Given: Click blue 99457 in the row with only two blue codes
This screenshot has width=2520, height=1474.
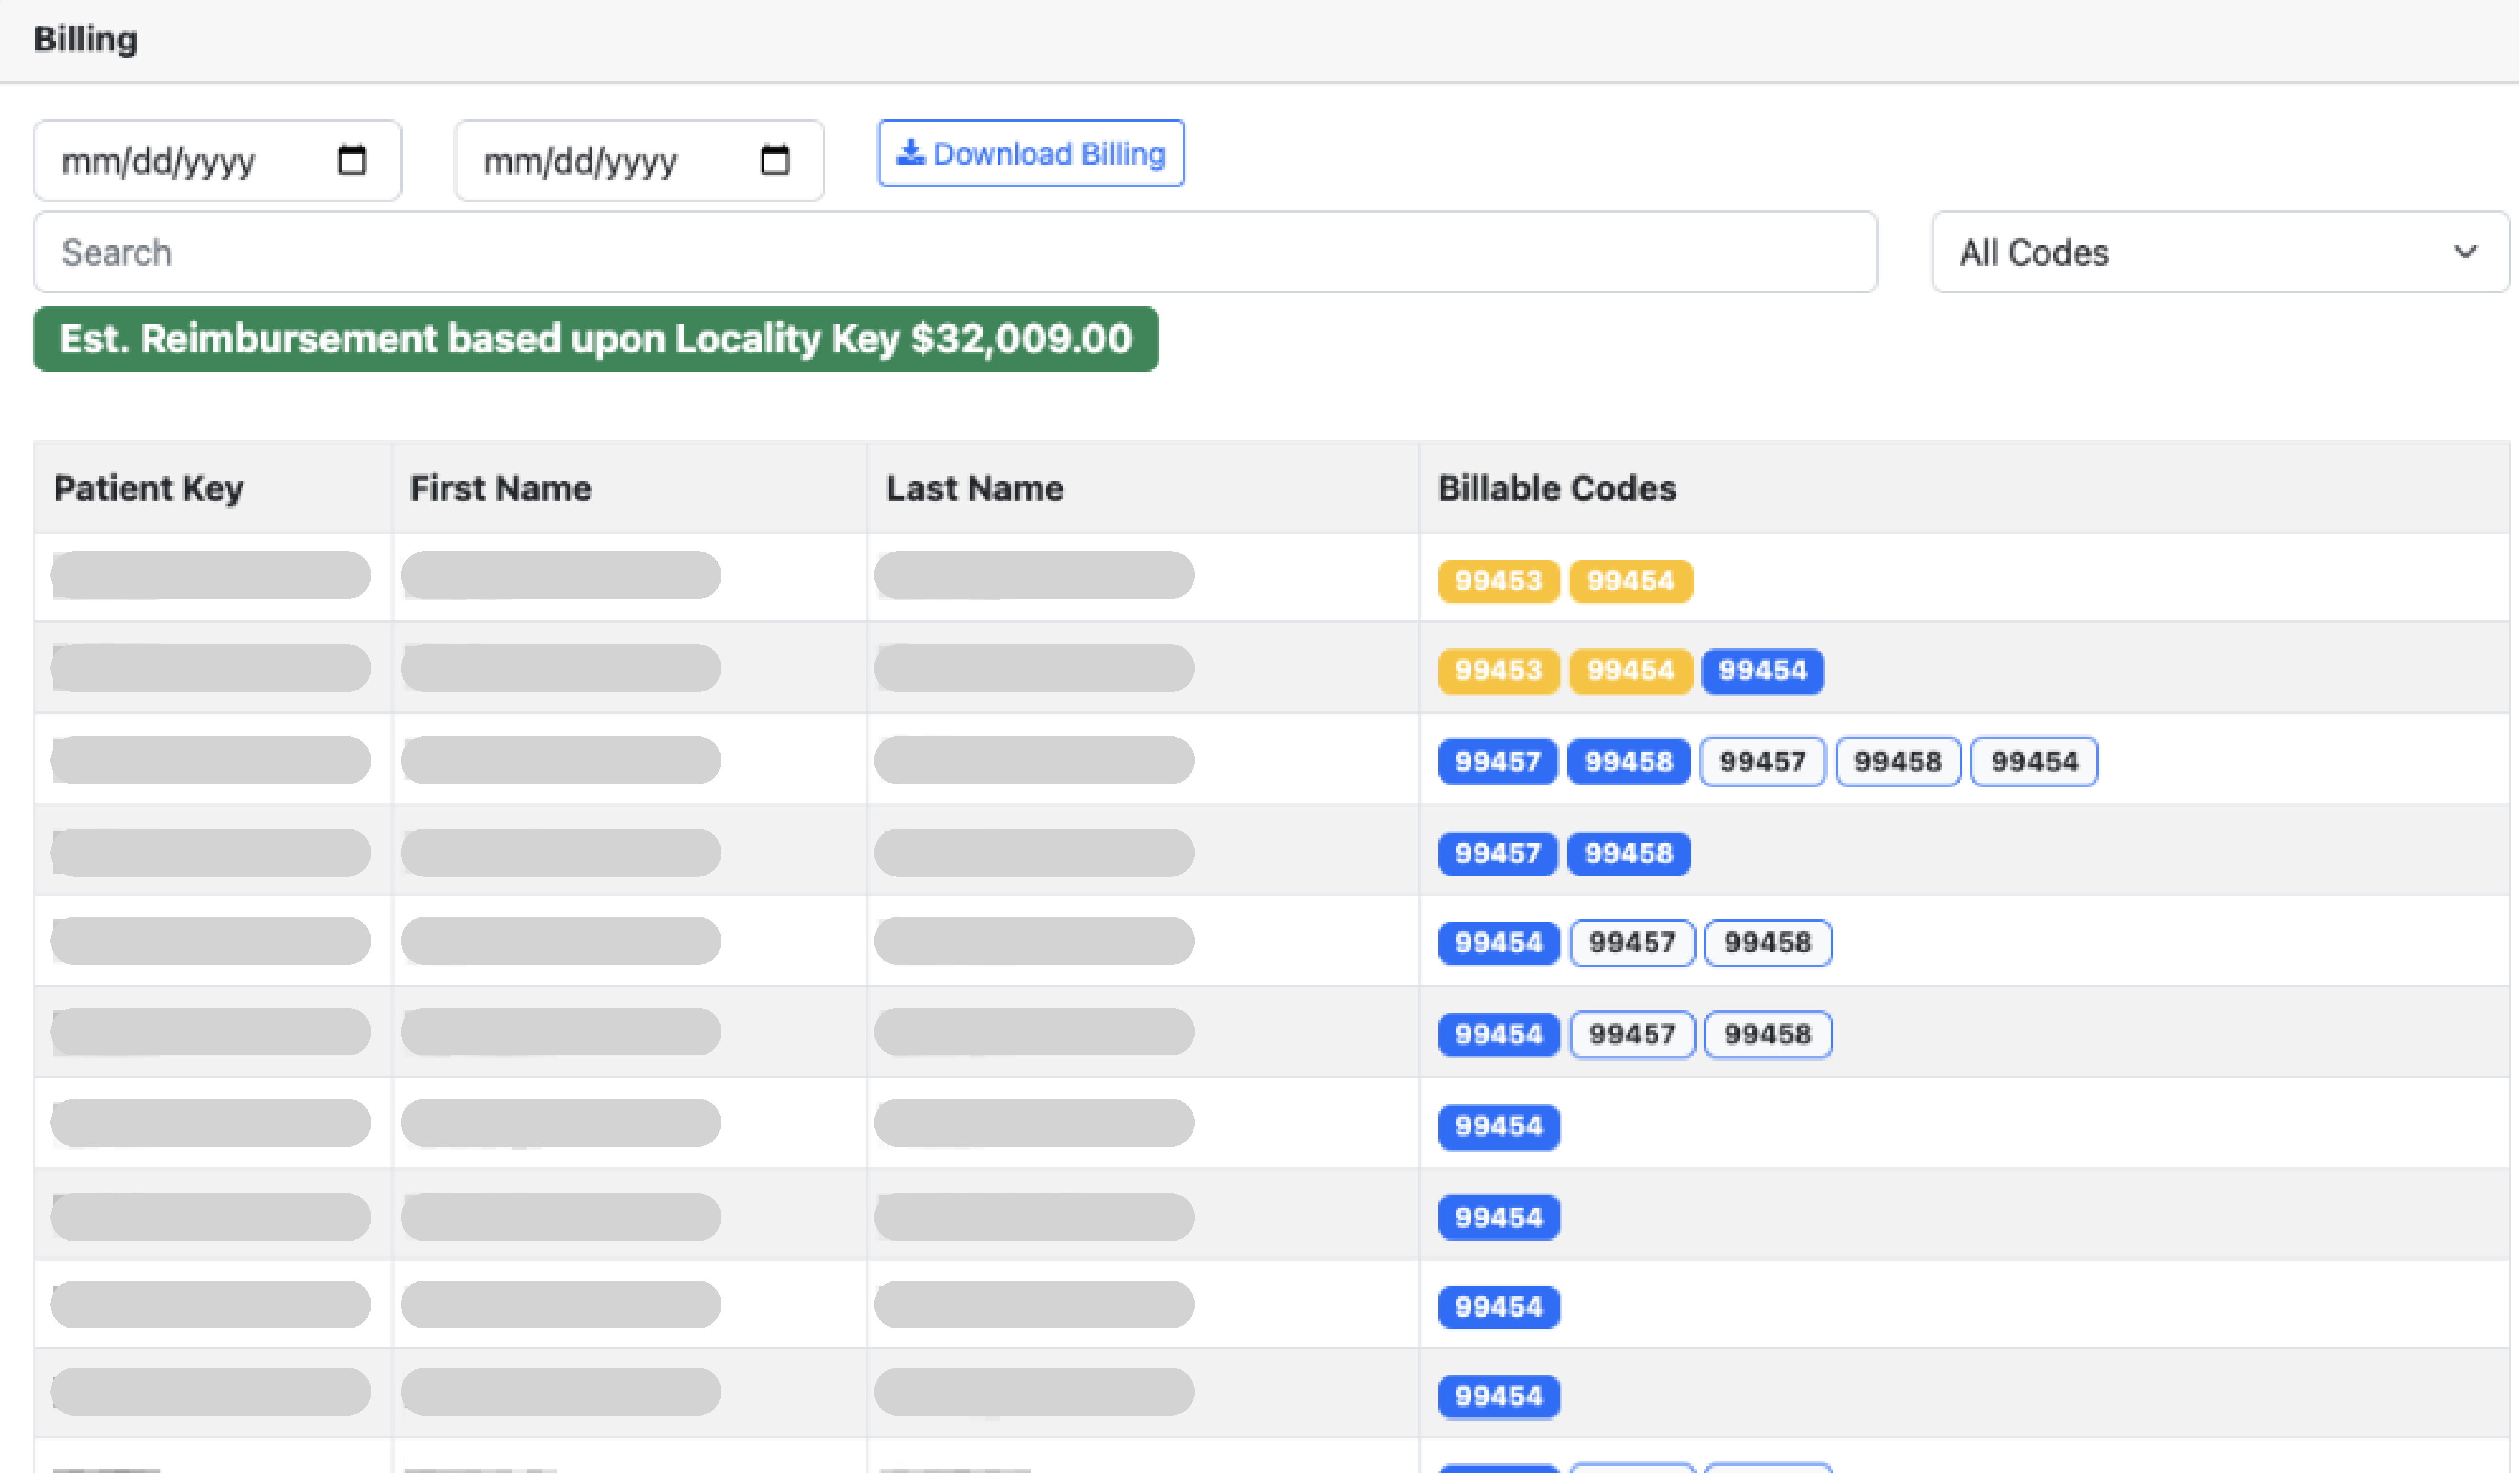Looking at the screenshot, I should [x=1497, y=854].
